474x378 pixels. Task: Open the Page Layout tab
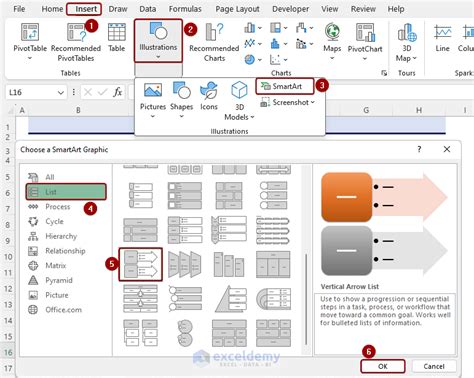click(237, 9)
